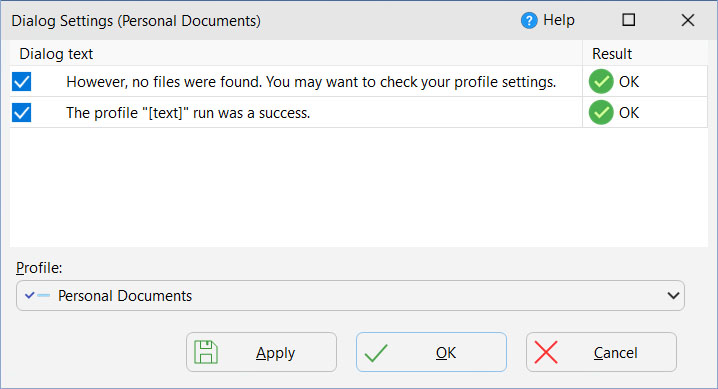Click the blue Help question mark icon
Image resolution: width=718 pixels, height=389 pixels.
coord(529,21)
